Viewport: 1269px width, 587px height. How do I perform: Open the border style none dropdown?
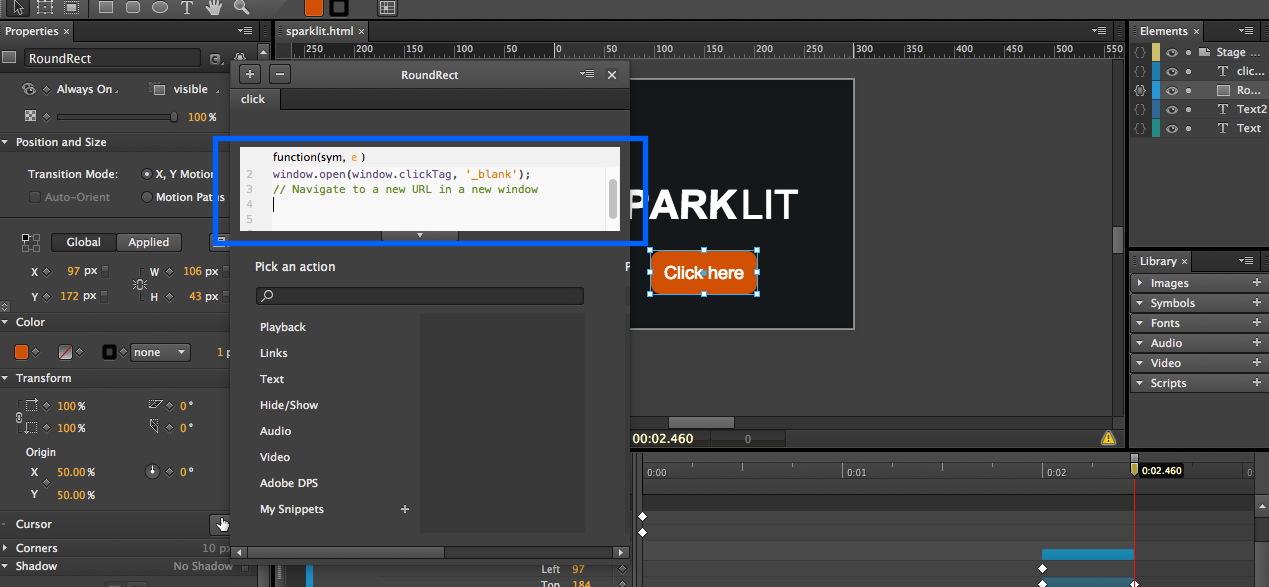[159, 351]
